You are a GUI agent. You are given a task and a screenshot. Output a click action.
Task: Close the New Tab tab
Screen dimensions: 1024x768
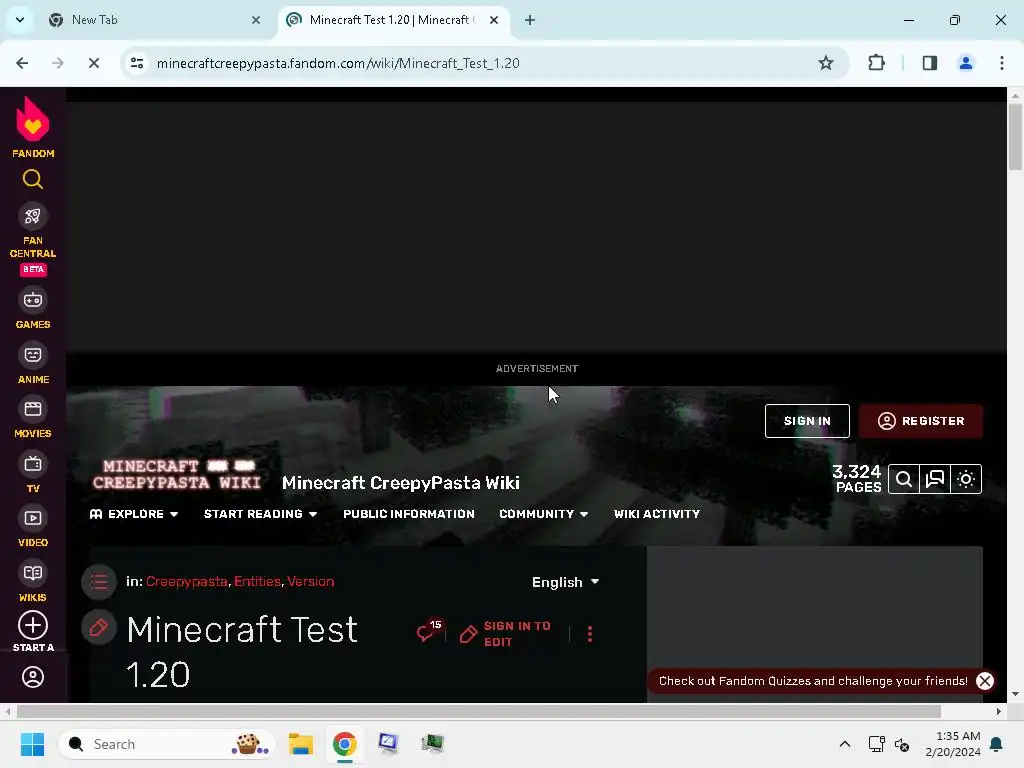pyautogui.click(x=256, y=20)
